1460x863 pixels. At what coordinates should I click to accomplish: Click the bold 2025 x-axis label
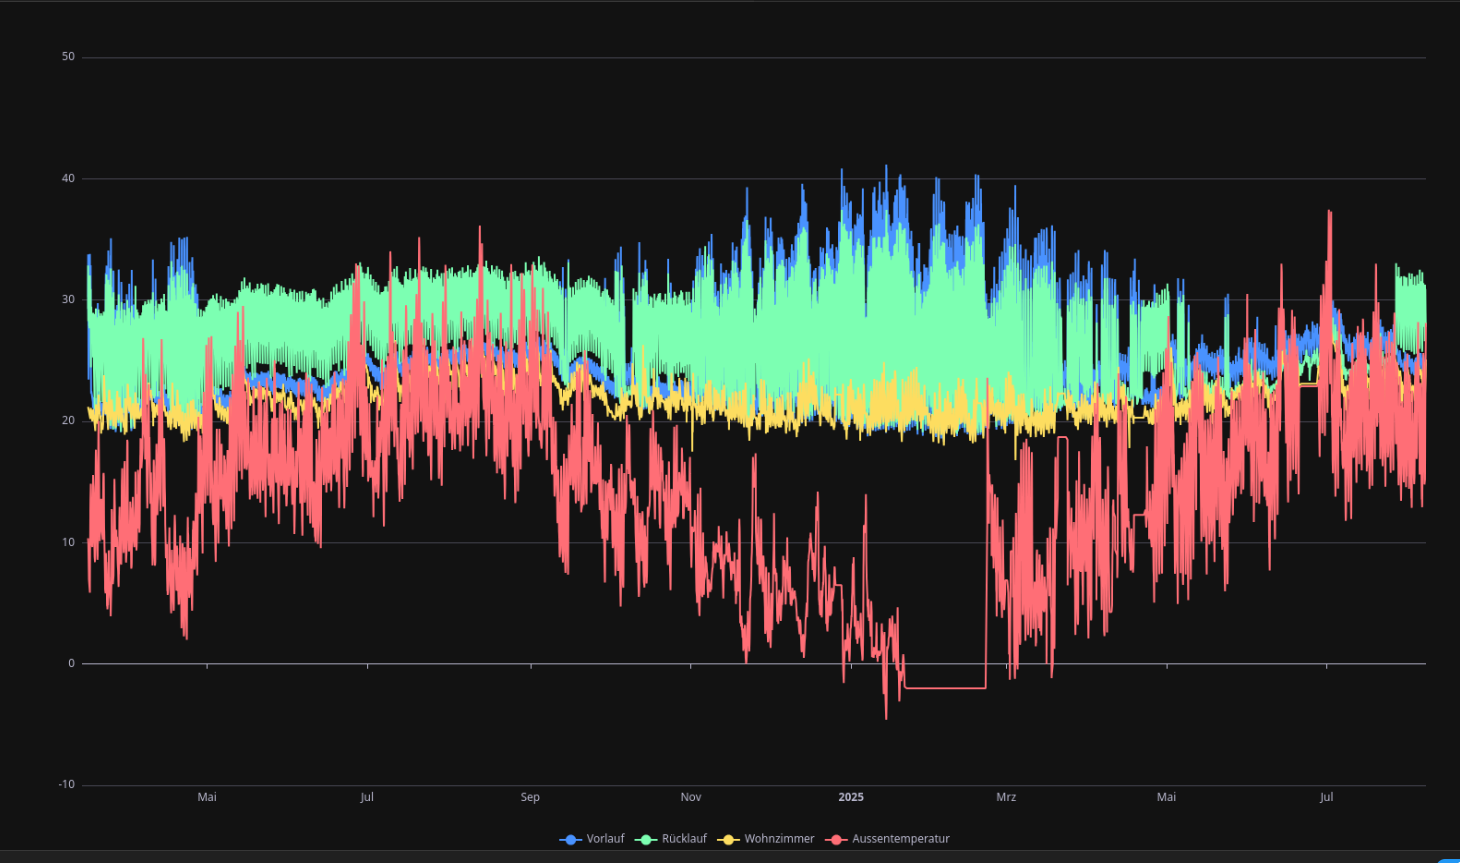click(x=851, y=797)
